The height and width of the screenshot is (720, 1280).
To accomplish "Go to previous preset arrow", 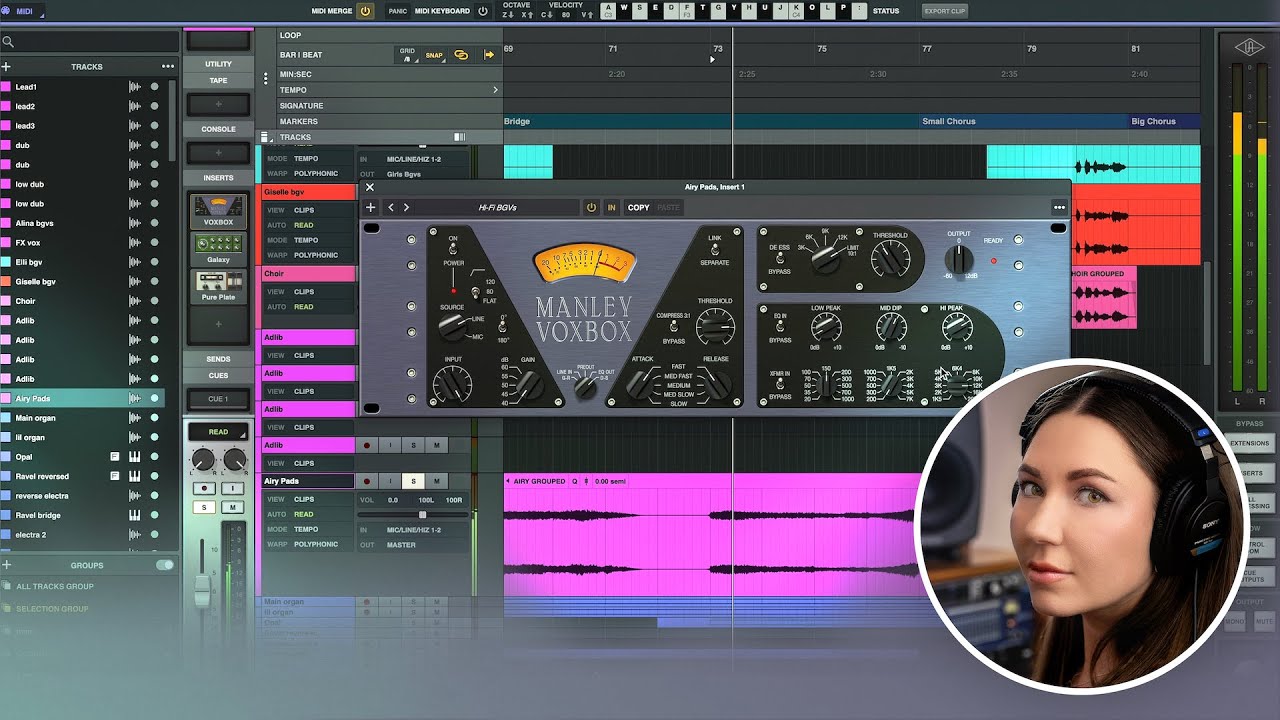I will (391, 207).
